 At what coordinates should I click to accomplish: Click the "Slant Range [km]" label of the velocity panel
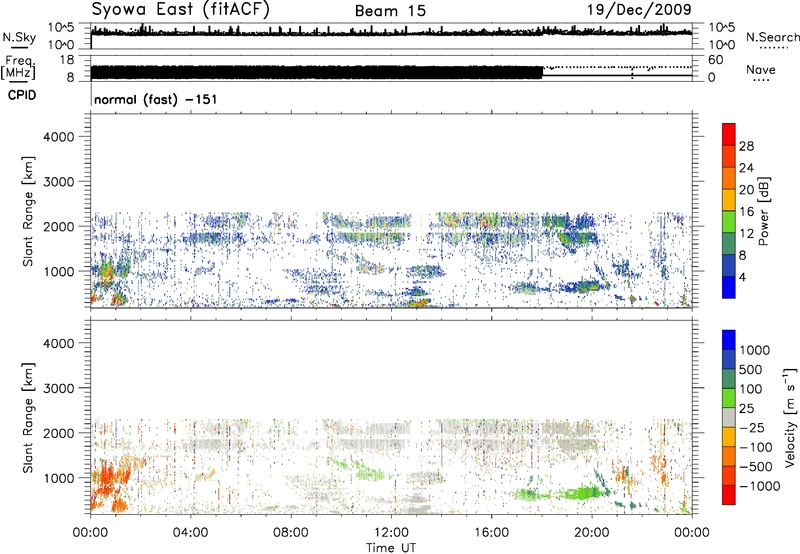(x=28, y=418)
